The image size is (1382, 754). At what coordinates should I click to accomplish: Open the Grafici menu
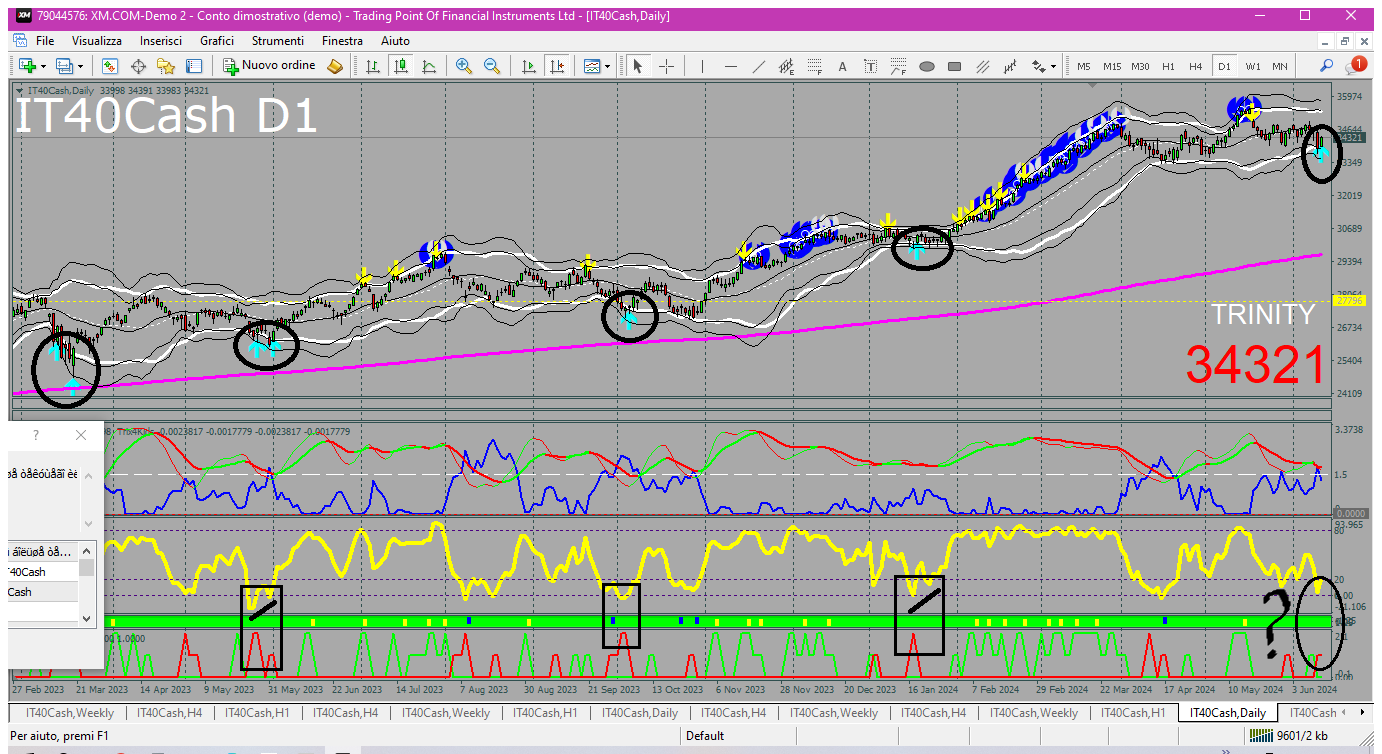[217, 41]
